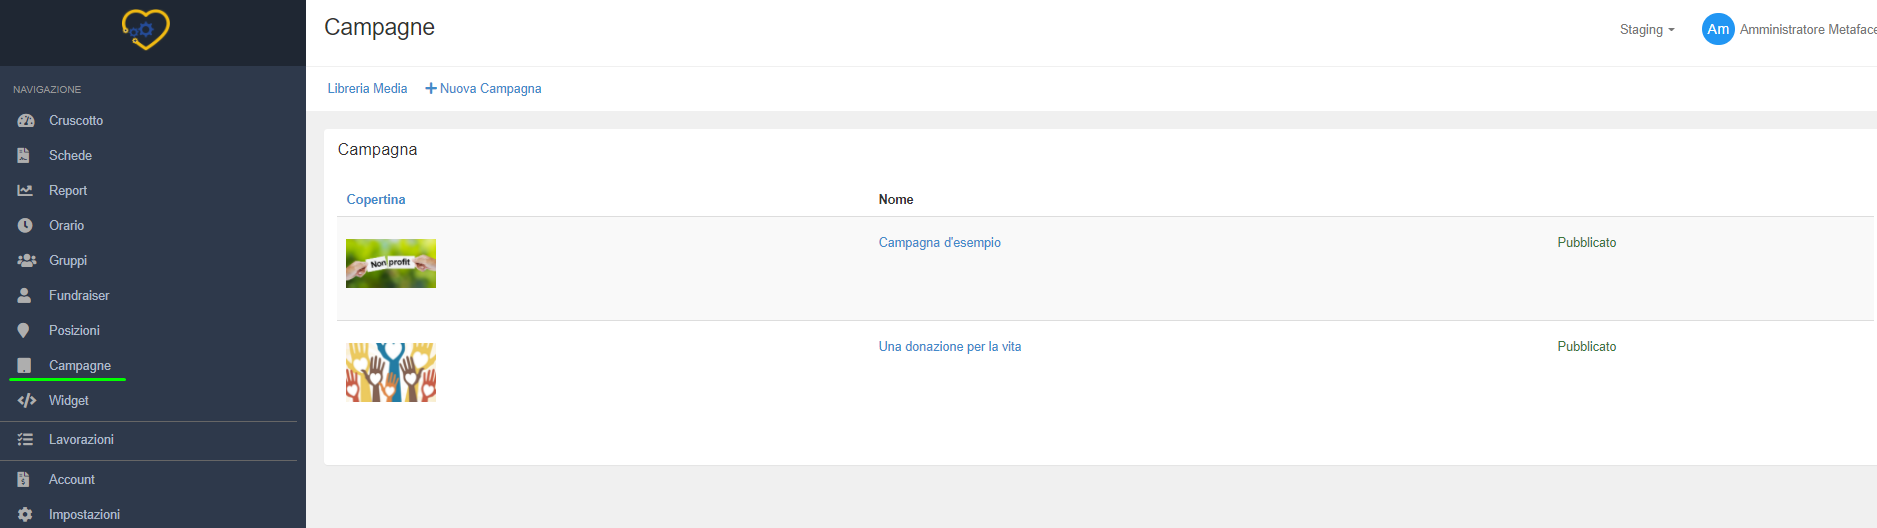The width and height of the screenshot is (1877, 528).
Task: Click the Widget code brackets icon
Action: pos(26,401)
